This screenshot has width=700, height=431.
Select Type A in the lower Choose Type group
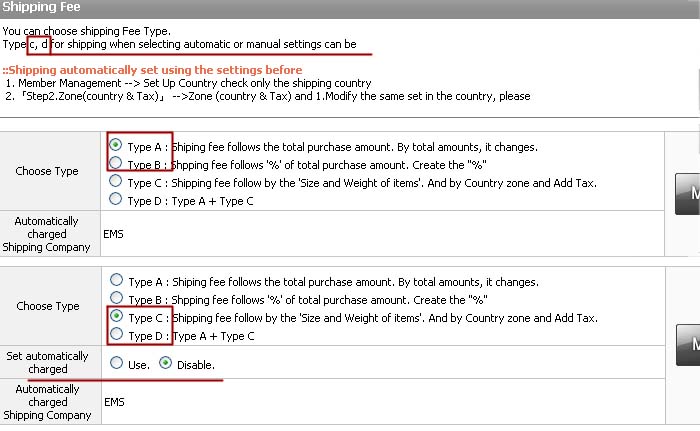117,281
